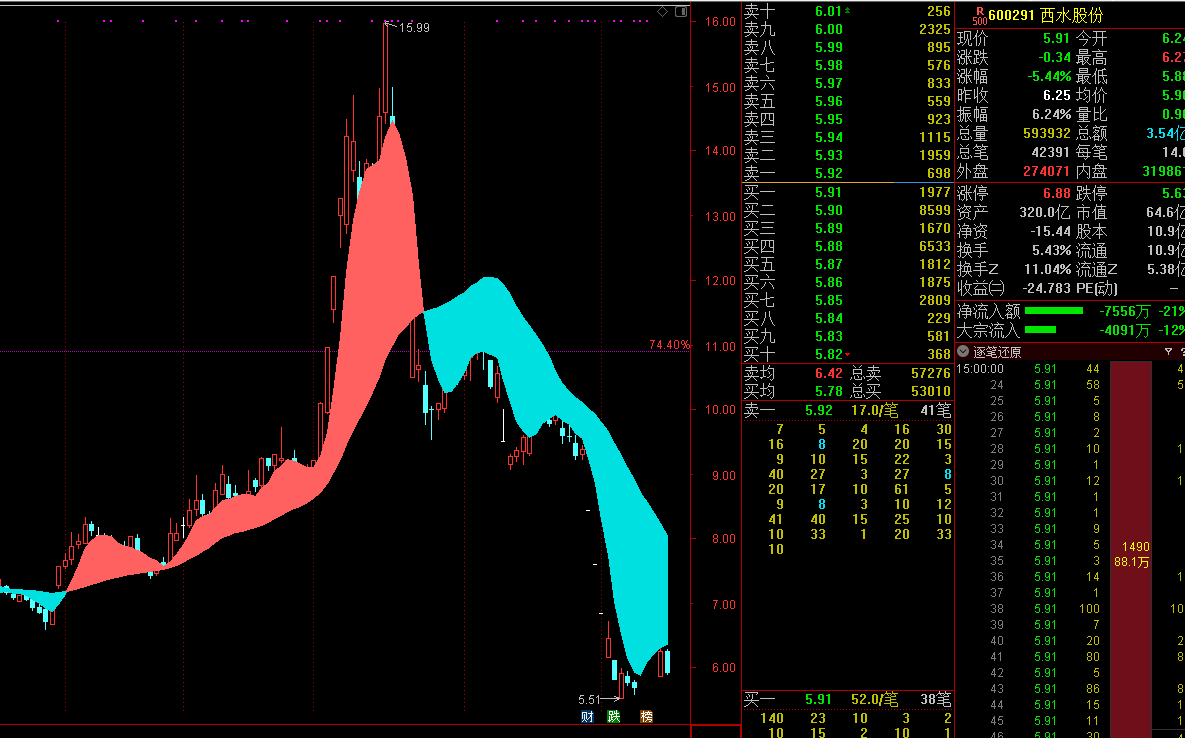Viewport: 1185px width, 738px height.
Task: Click stock title 600291 西水股份
Action: pyautogui.click(x=1037, y=15)
